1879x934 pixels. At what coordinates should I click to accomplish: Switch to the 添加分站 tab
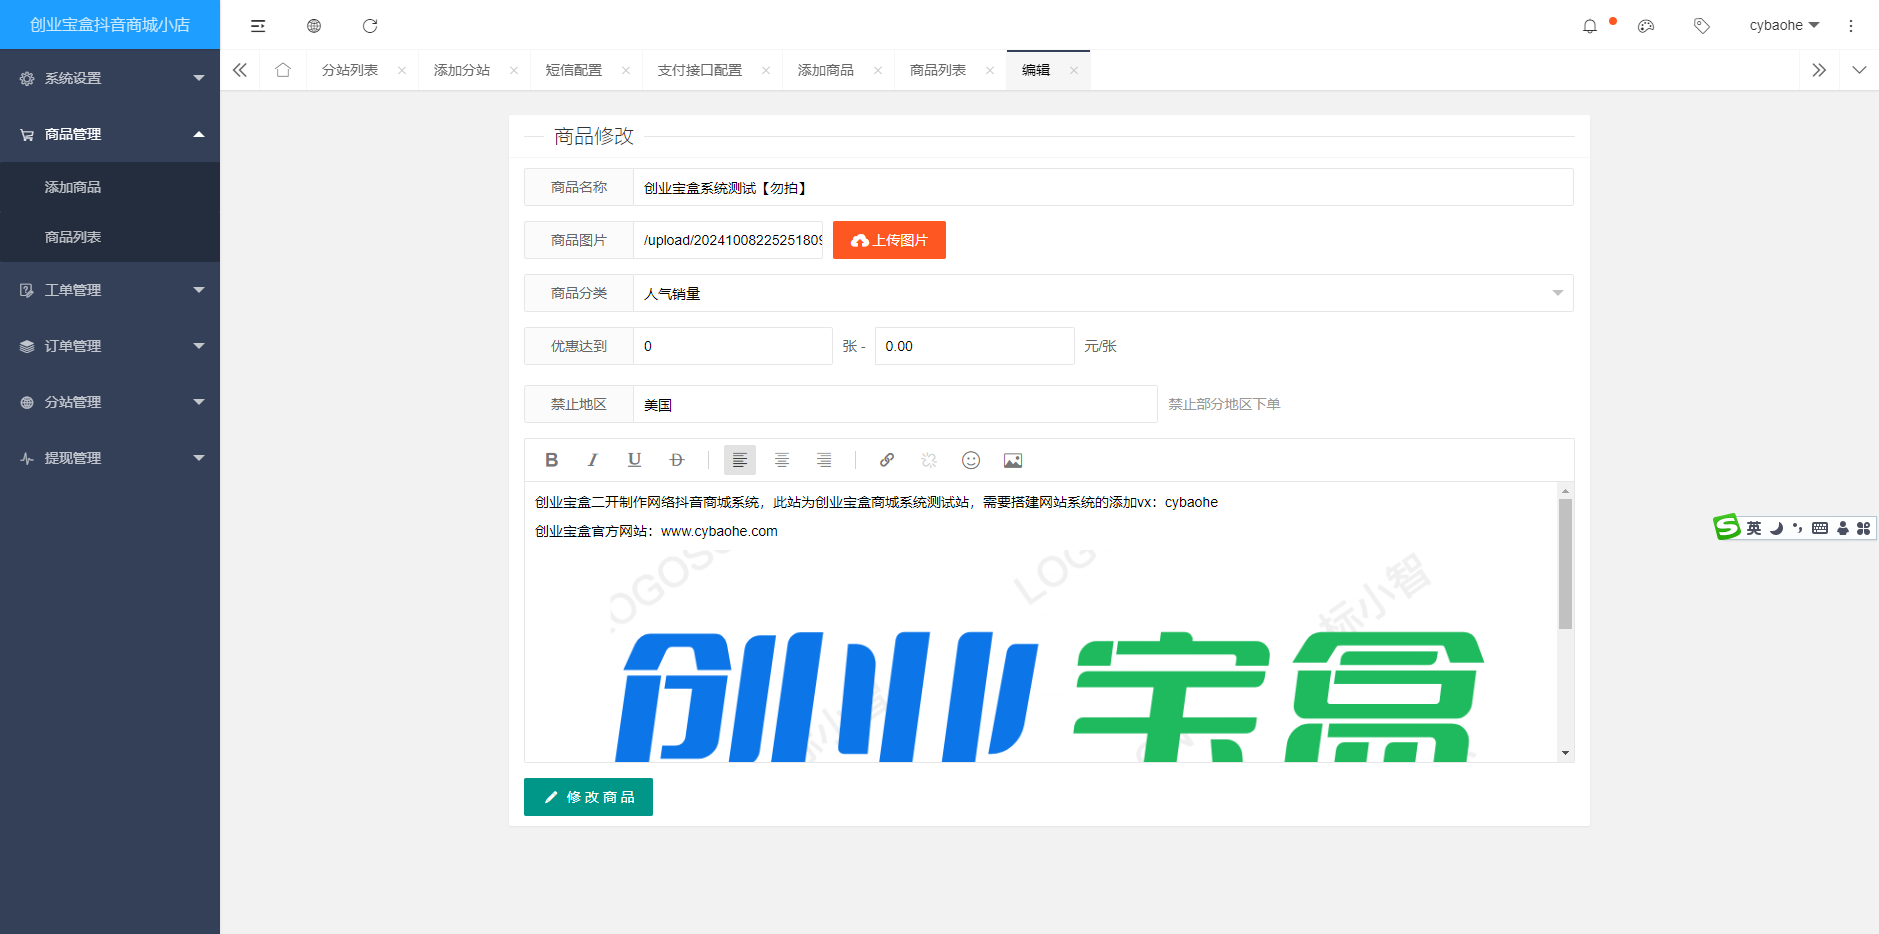click(462, 70)
